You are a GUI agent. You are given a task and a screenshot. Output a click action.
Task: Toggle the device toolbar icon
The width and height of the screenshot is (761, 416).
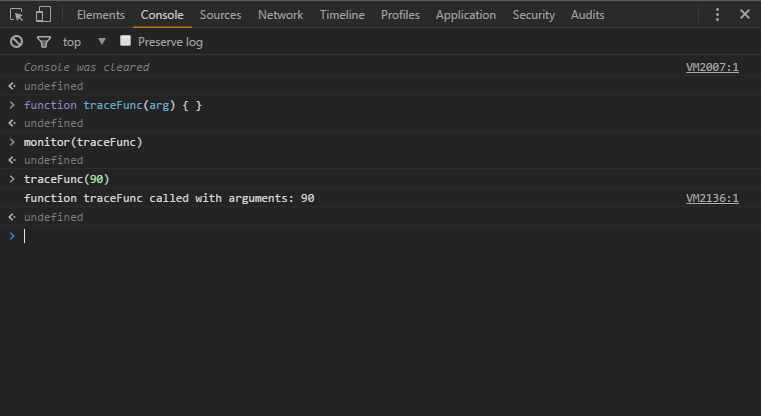43,15
